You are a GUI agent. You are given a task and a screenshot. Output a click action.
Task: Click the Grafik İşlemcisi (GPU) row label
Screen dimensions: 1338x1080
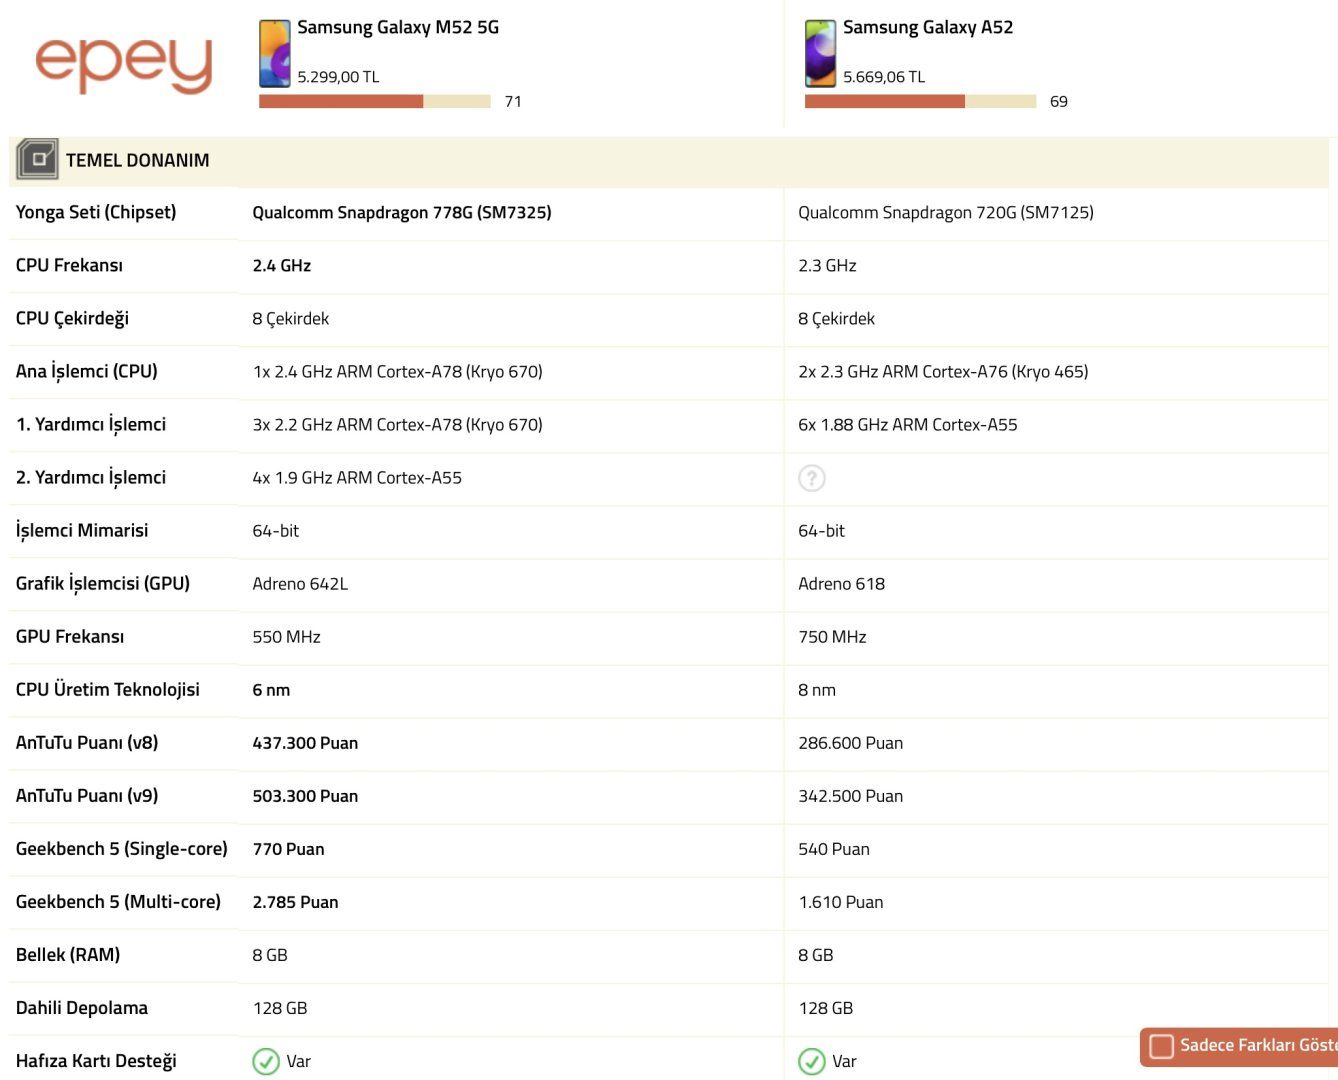[x=103, y=583]
